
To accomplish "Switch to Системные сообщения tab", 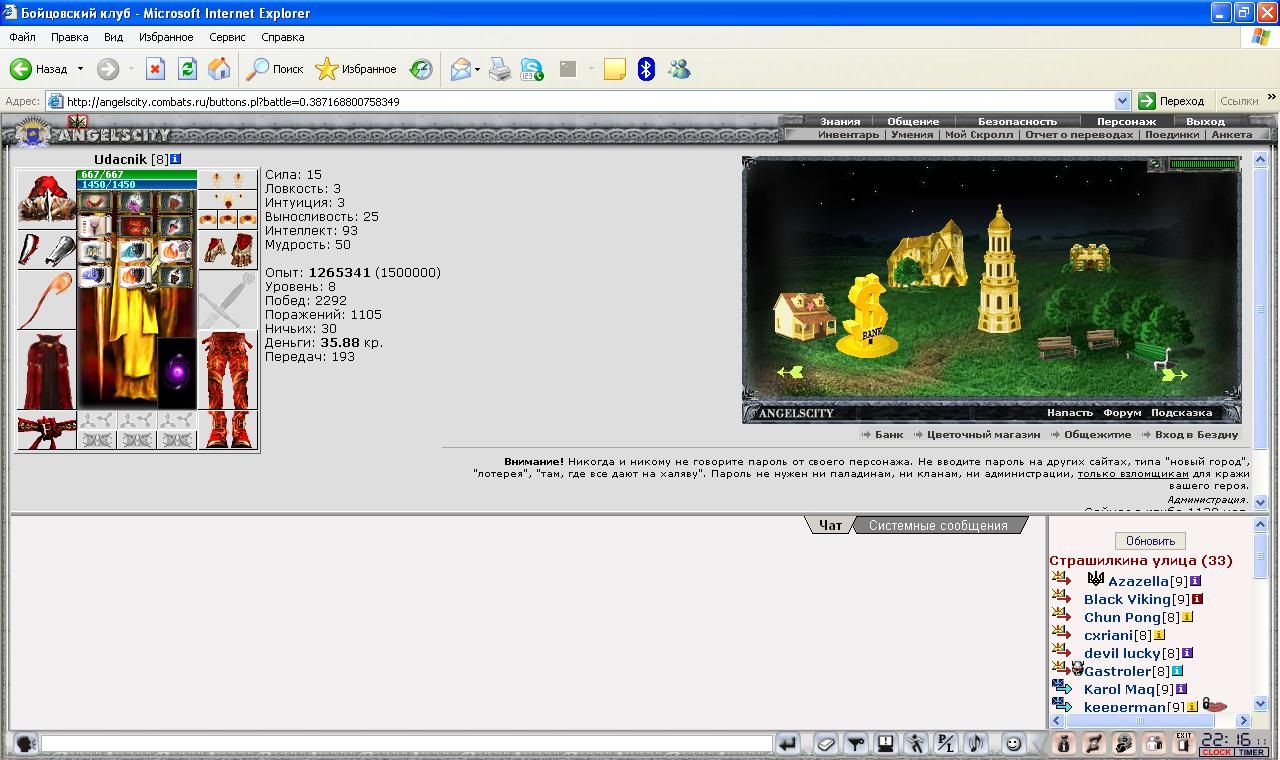I will click(938, 525).
